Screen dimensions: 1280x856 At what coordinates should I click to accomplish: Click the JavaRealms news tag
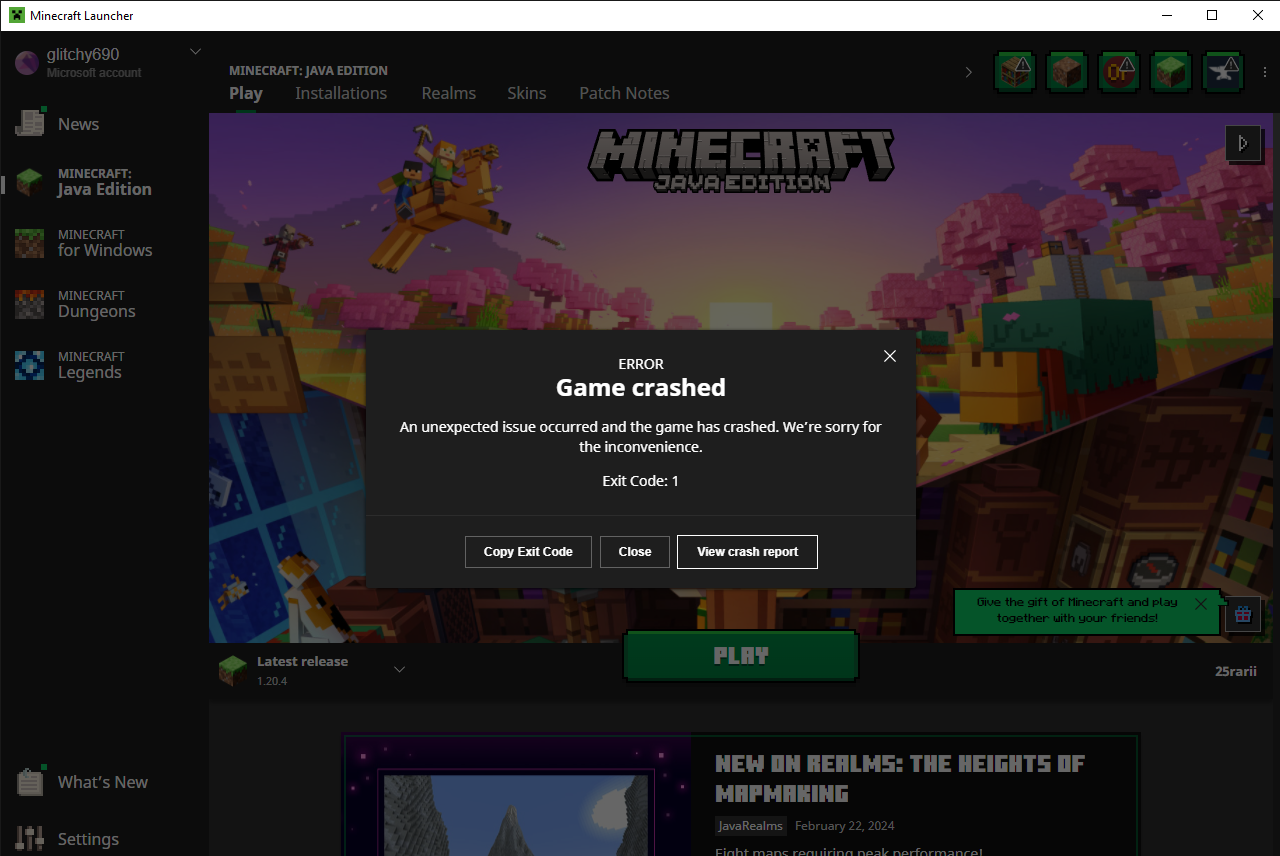tap(751, 826)
